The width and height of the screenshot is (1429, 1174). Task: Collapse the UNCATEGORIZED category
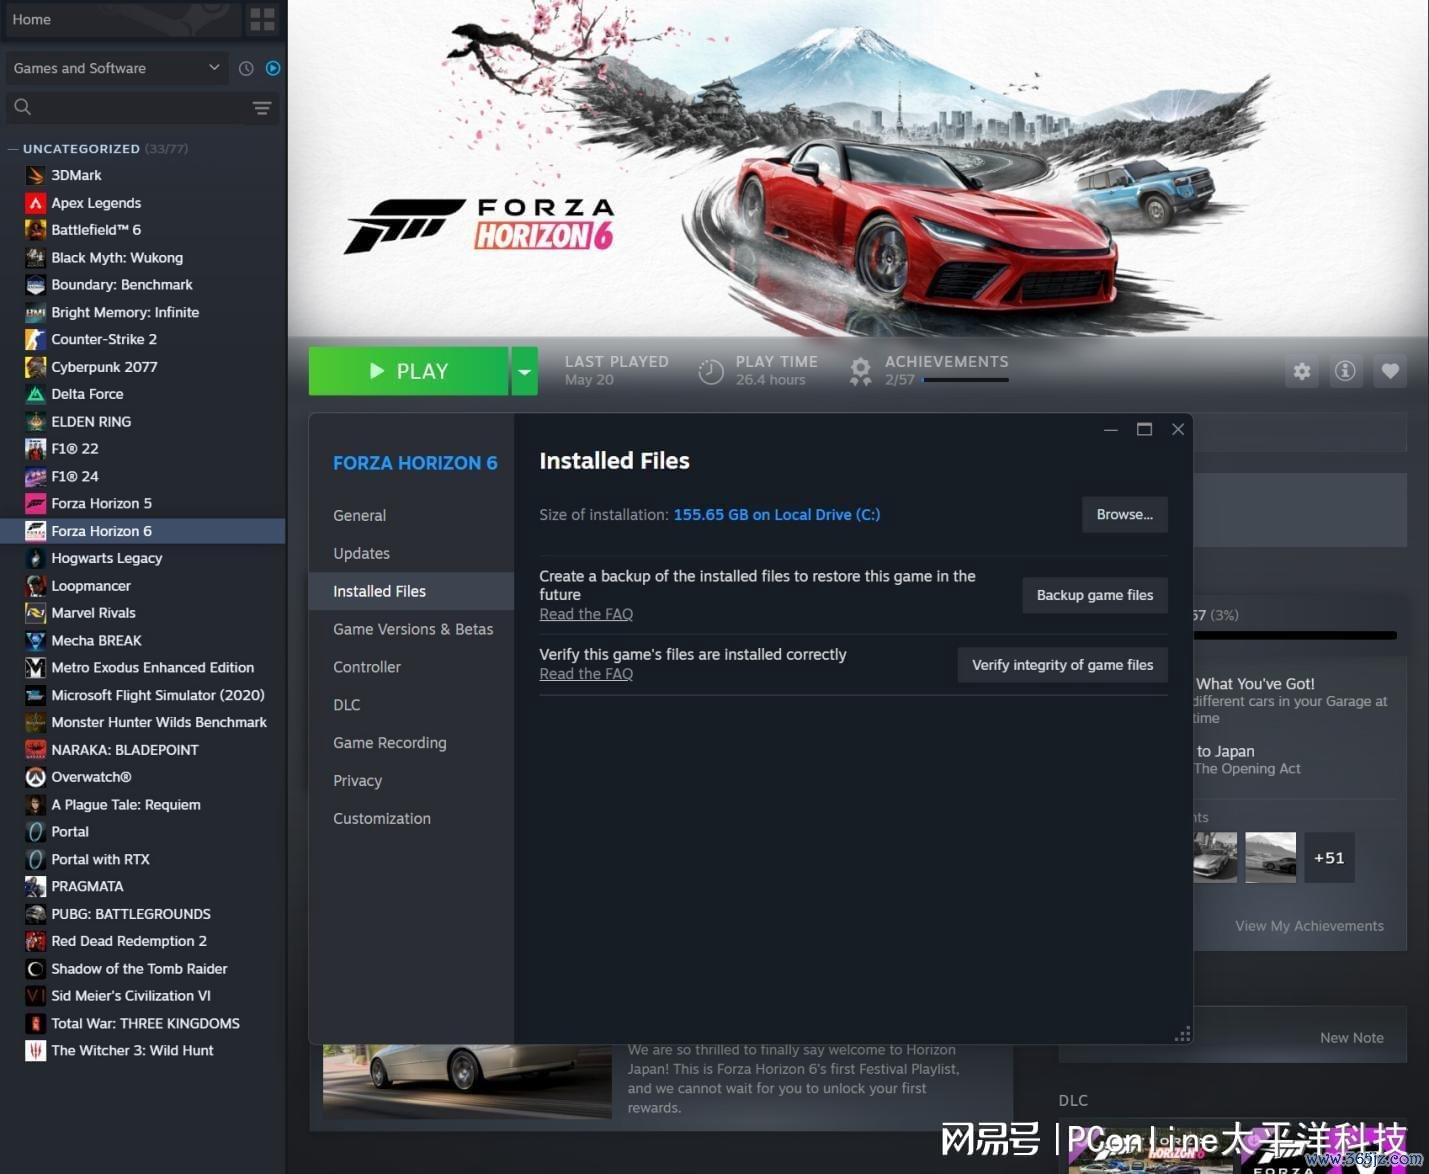click(13, 149)
